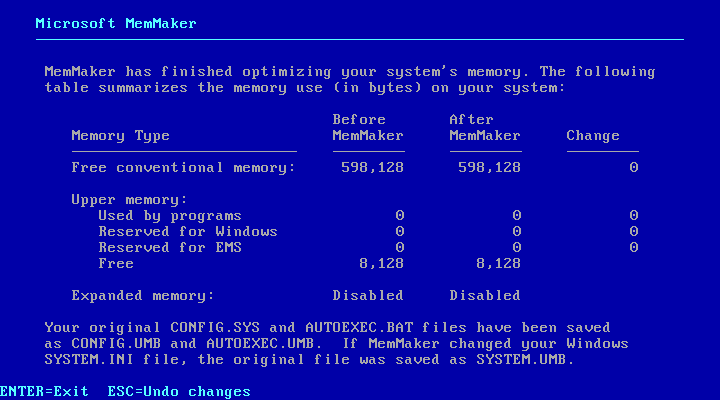Select After value of Free conventional memory
This screenshot has width=720, height=400.
click(x=489, y=168)
